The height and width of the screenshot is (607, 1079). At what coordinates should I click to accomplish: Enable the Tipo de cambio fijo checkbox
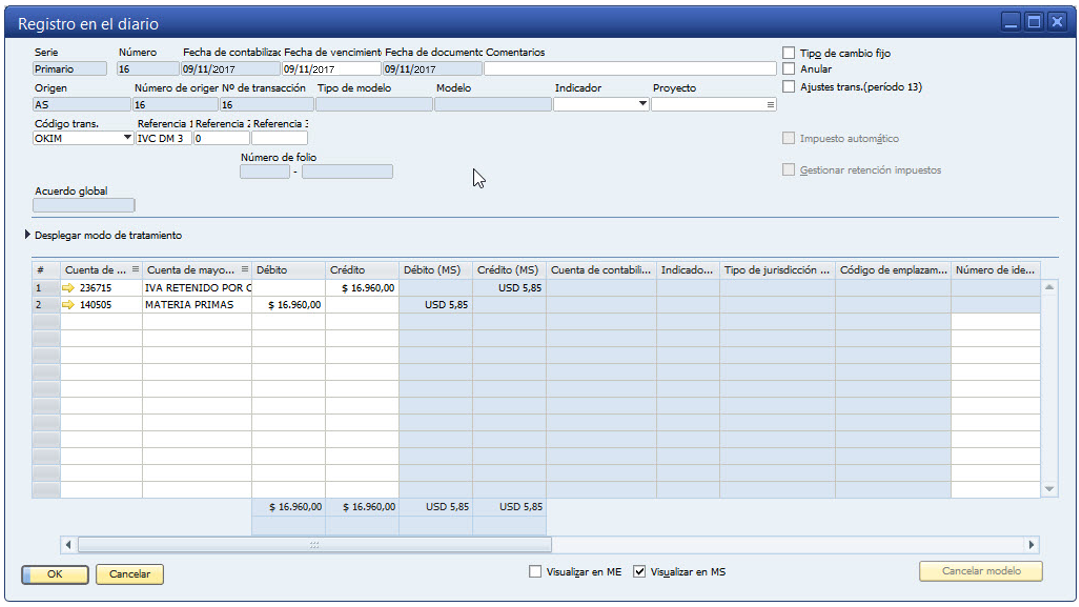point(789,53)
